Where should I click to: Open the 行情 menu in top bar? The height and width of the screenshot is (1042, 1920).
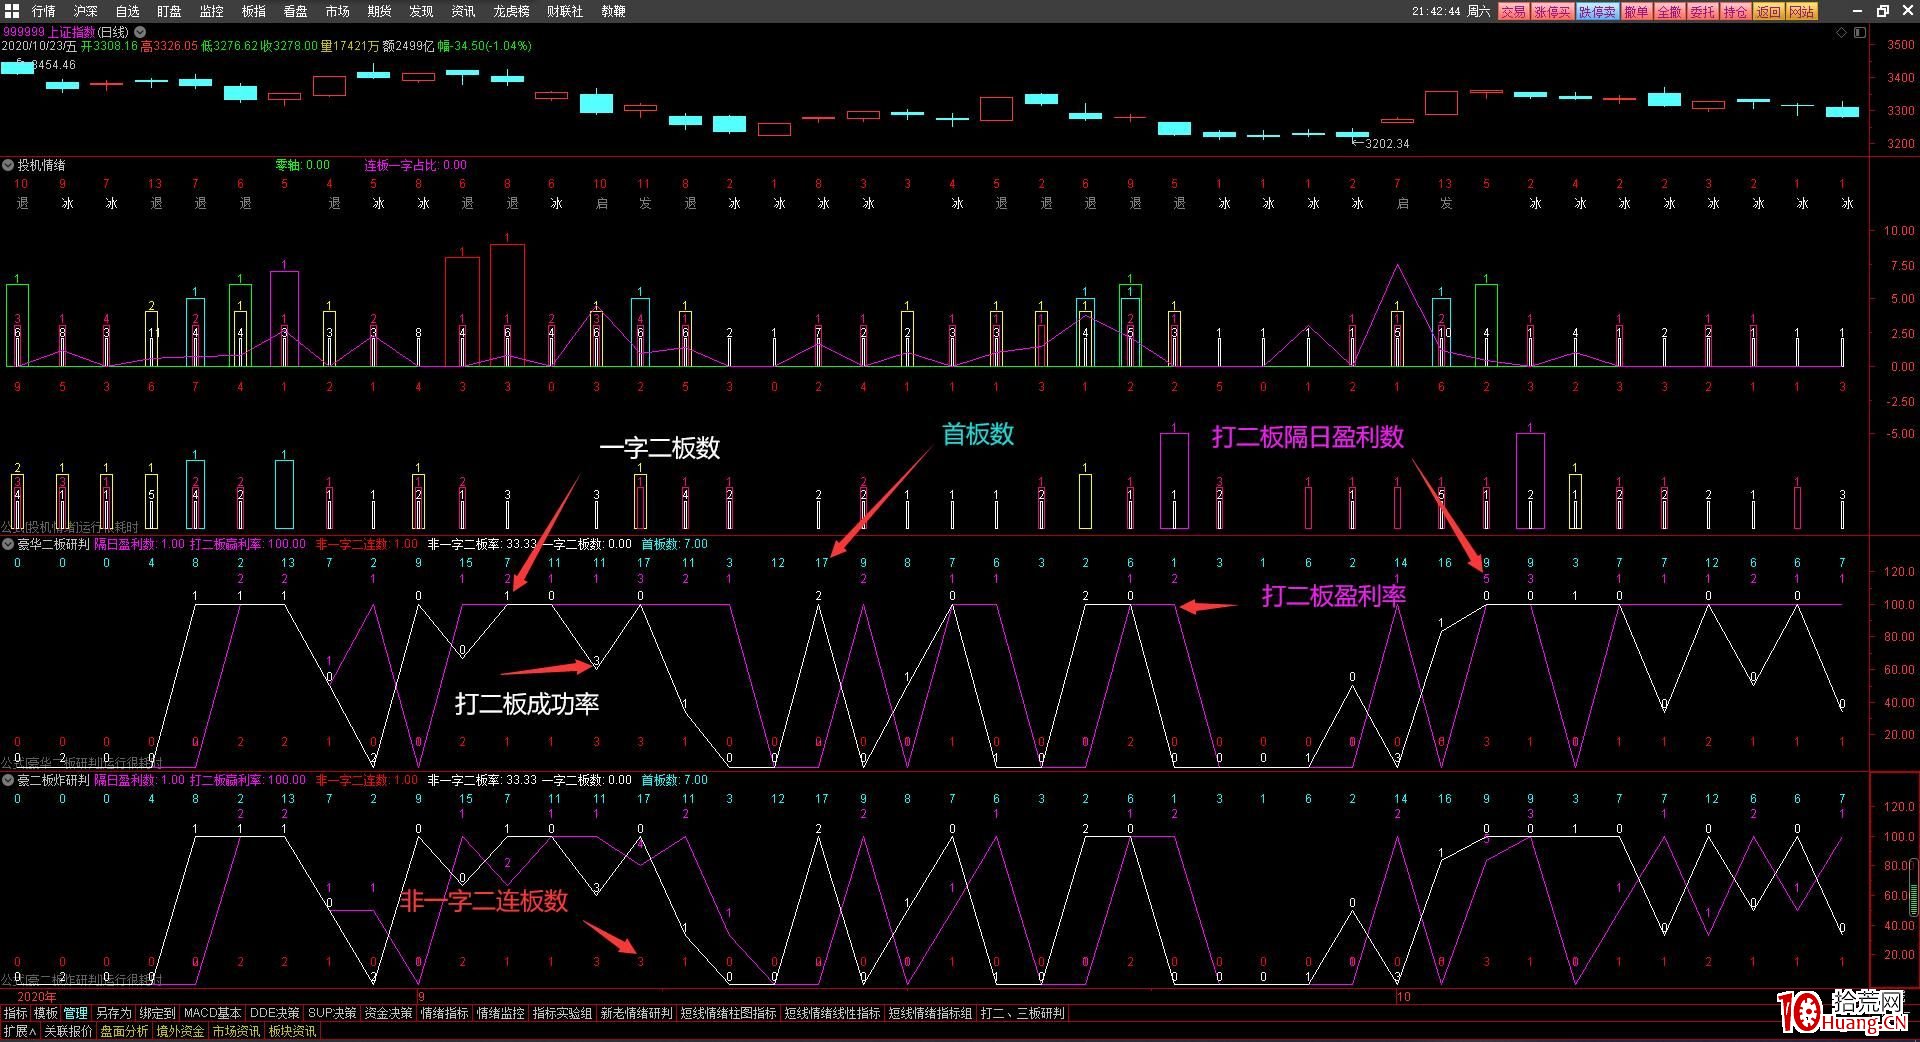click(x=44, y=11)
